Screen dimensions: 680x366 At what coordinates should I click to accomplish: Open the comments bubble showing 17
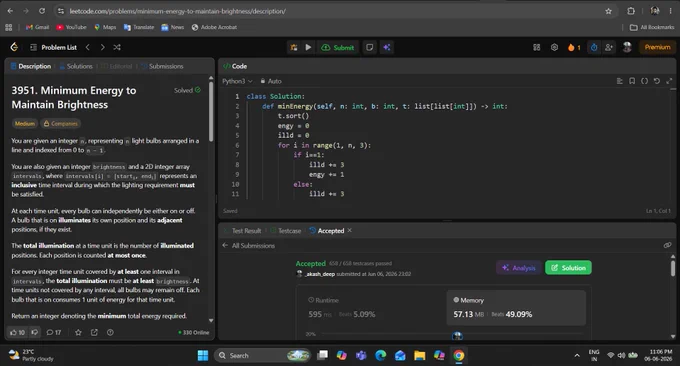[x=54, y=332]
